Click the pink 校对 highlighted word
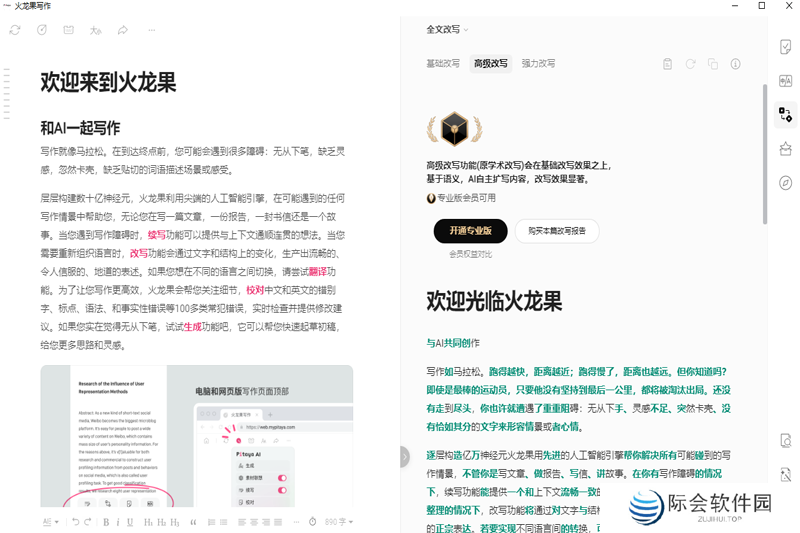The height and width of the screenshot is (533, 800). [255, 290]
